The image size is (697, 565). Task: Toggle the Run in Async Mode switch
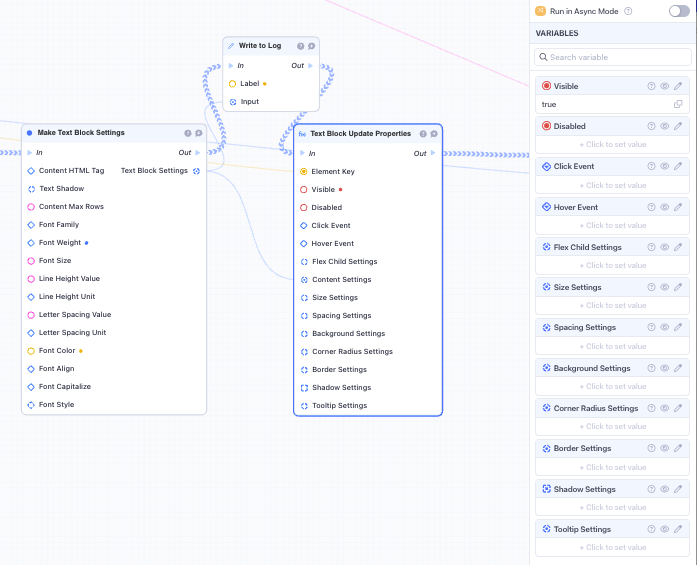[x=679, y=11]
